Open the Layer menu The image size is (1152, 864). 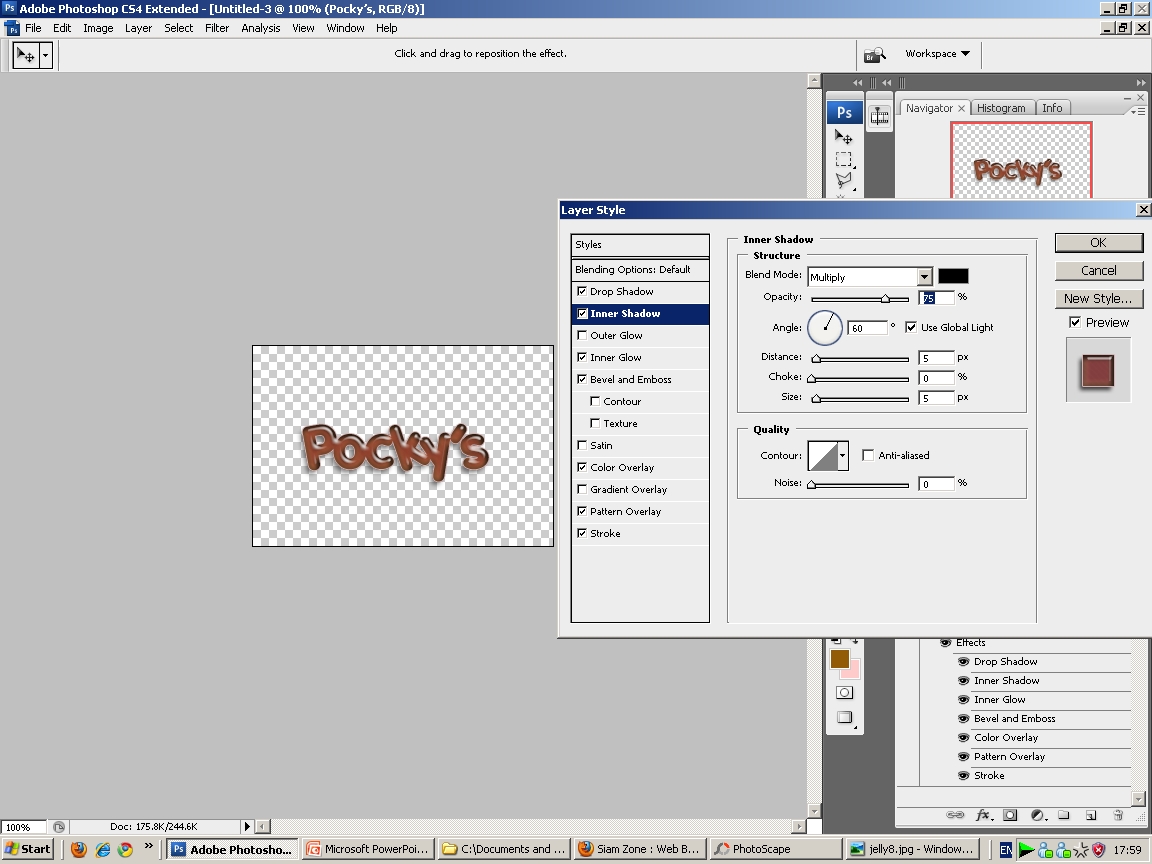pyautogui.click(x=138, y=28)
